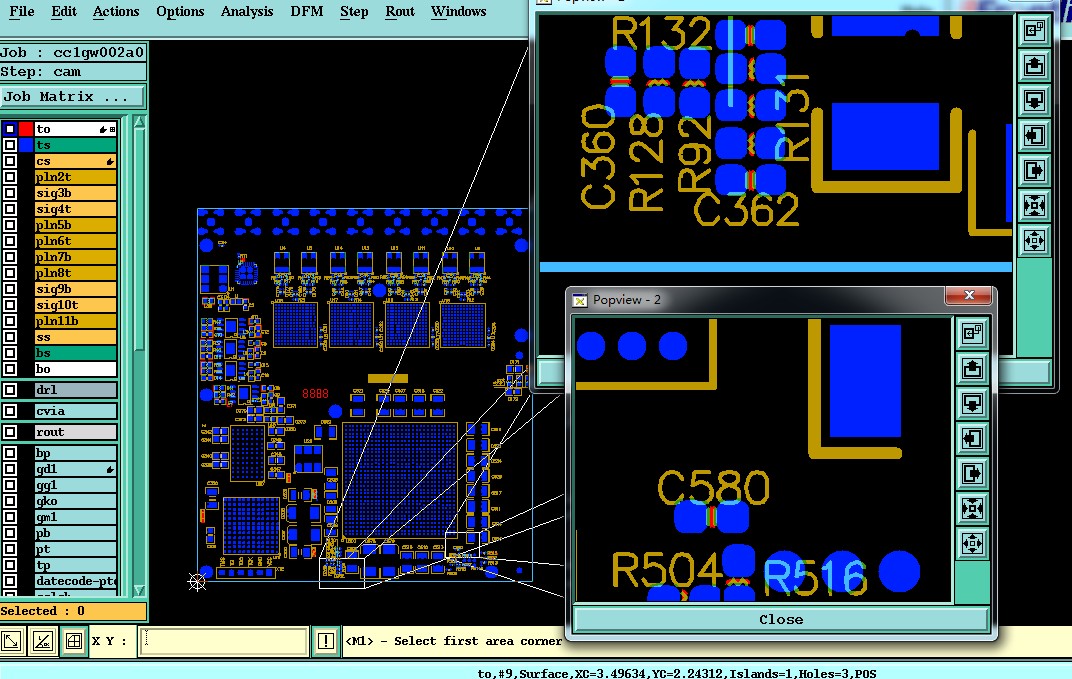Open the Rout menu
This screenshot has height=679, width=1072.
[x=400, y=12]
